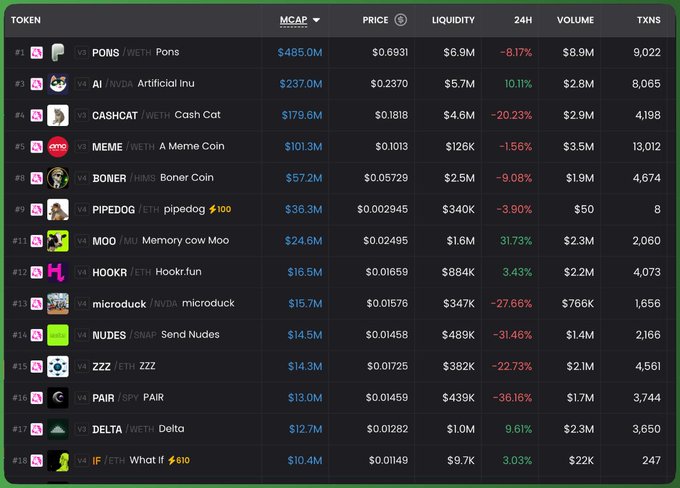680x488 pixels.
Task: Click the pink DEX icon in PONS row
Action: coord(36,53)
